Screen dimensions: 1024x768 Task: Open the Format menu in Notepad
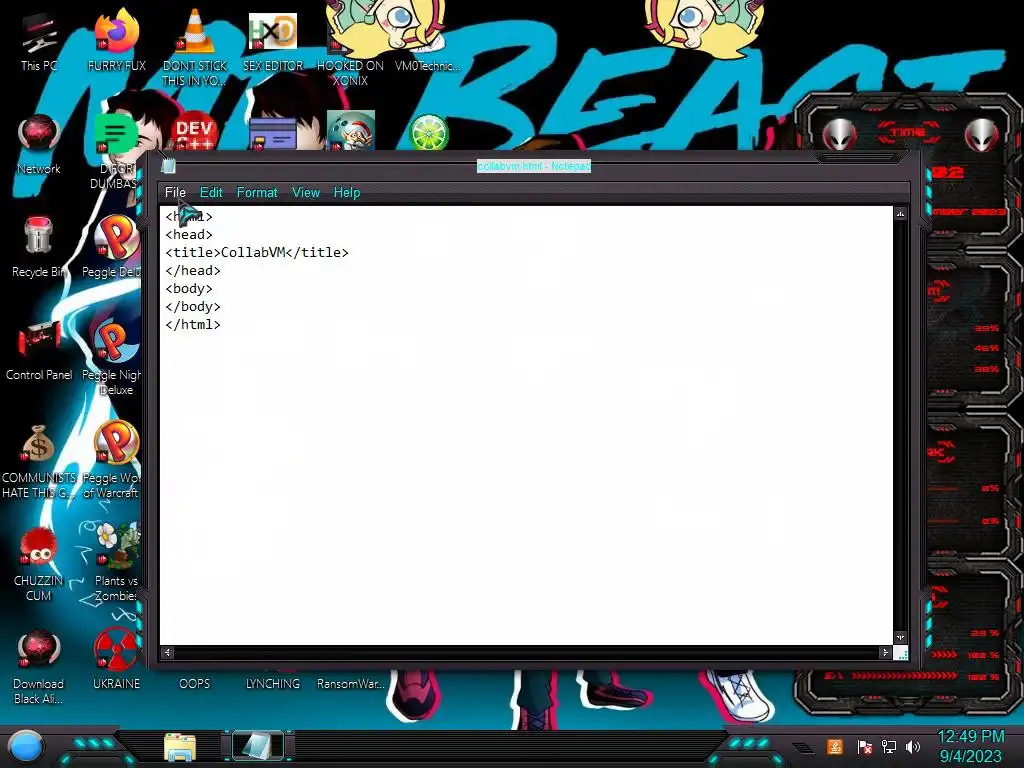coord(257,193)
